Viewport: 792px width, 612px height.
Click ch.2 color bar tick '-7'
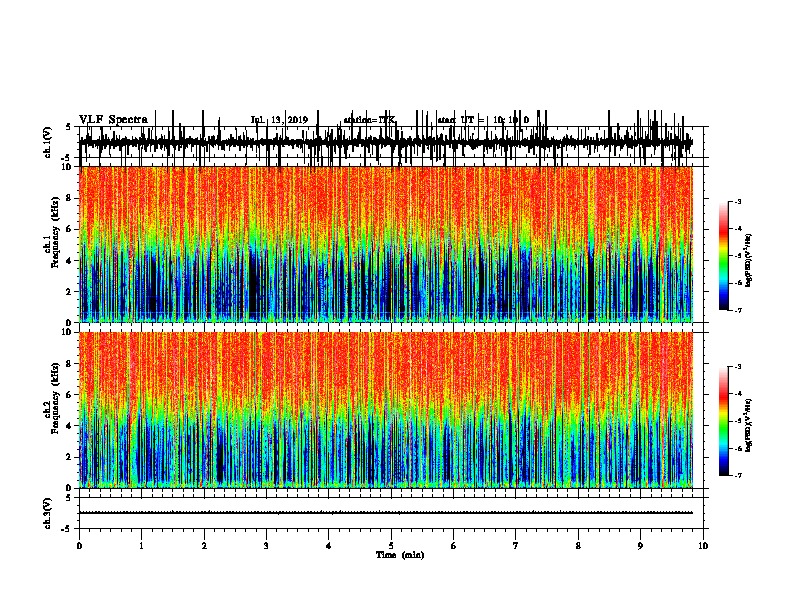pos(737,475)
